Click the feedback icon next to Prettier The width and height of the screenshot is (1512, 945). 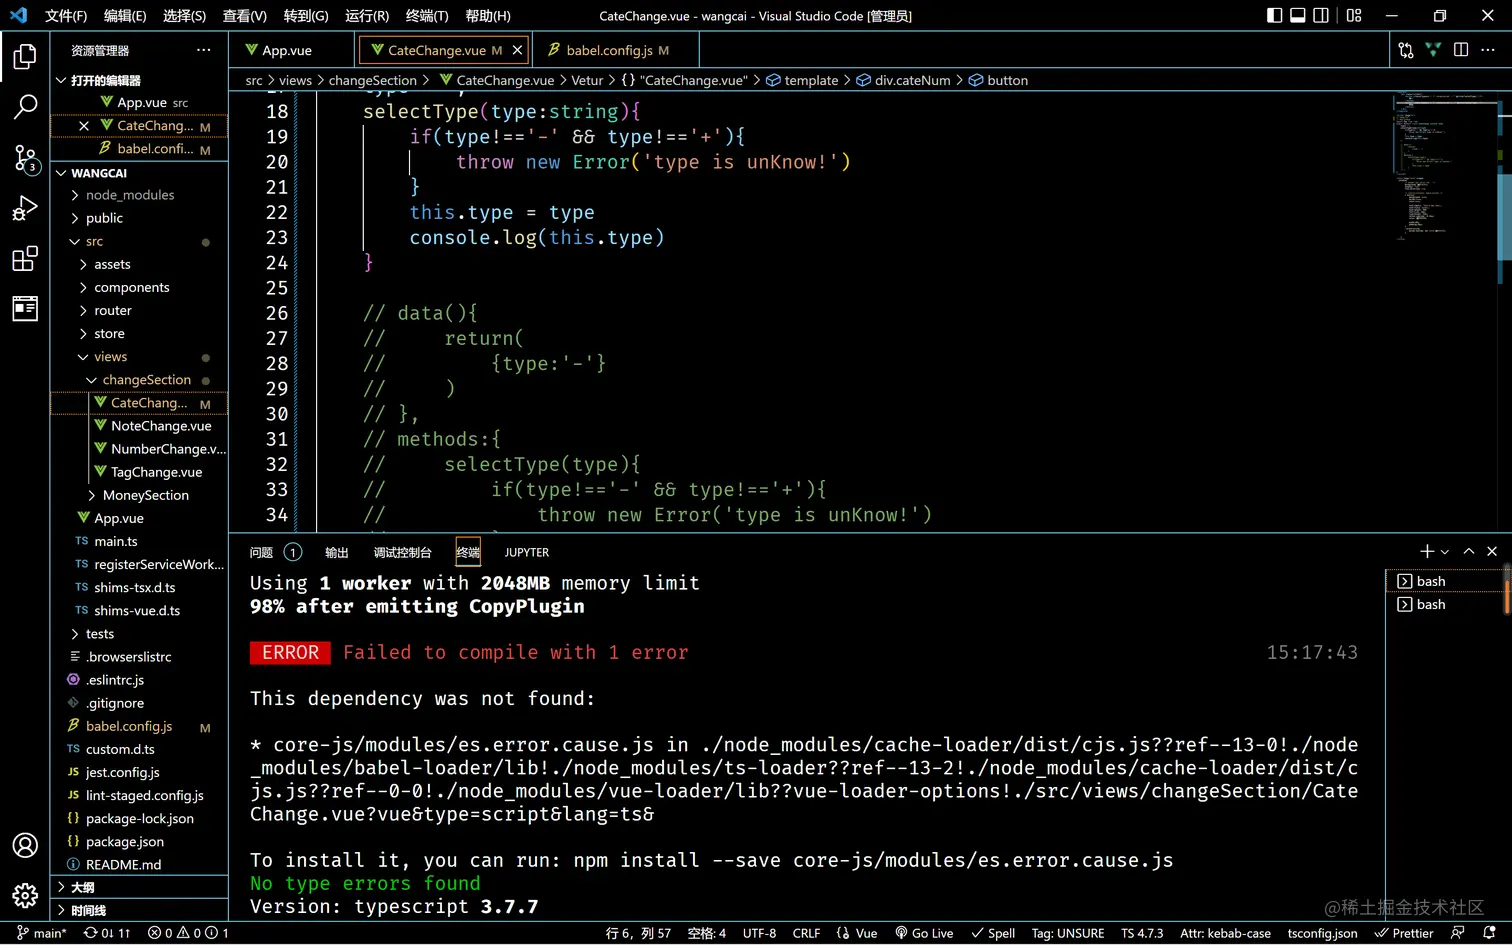click(1458, 933)
